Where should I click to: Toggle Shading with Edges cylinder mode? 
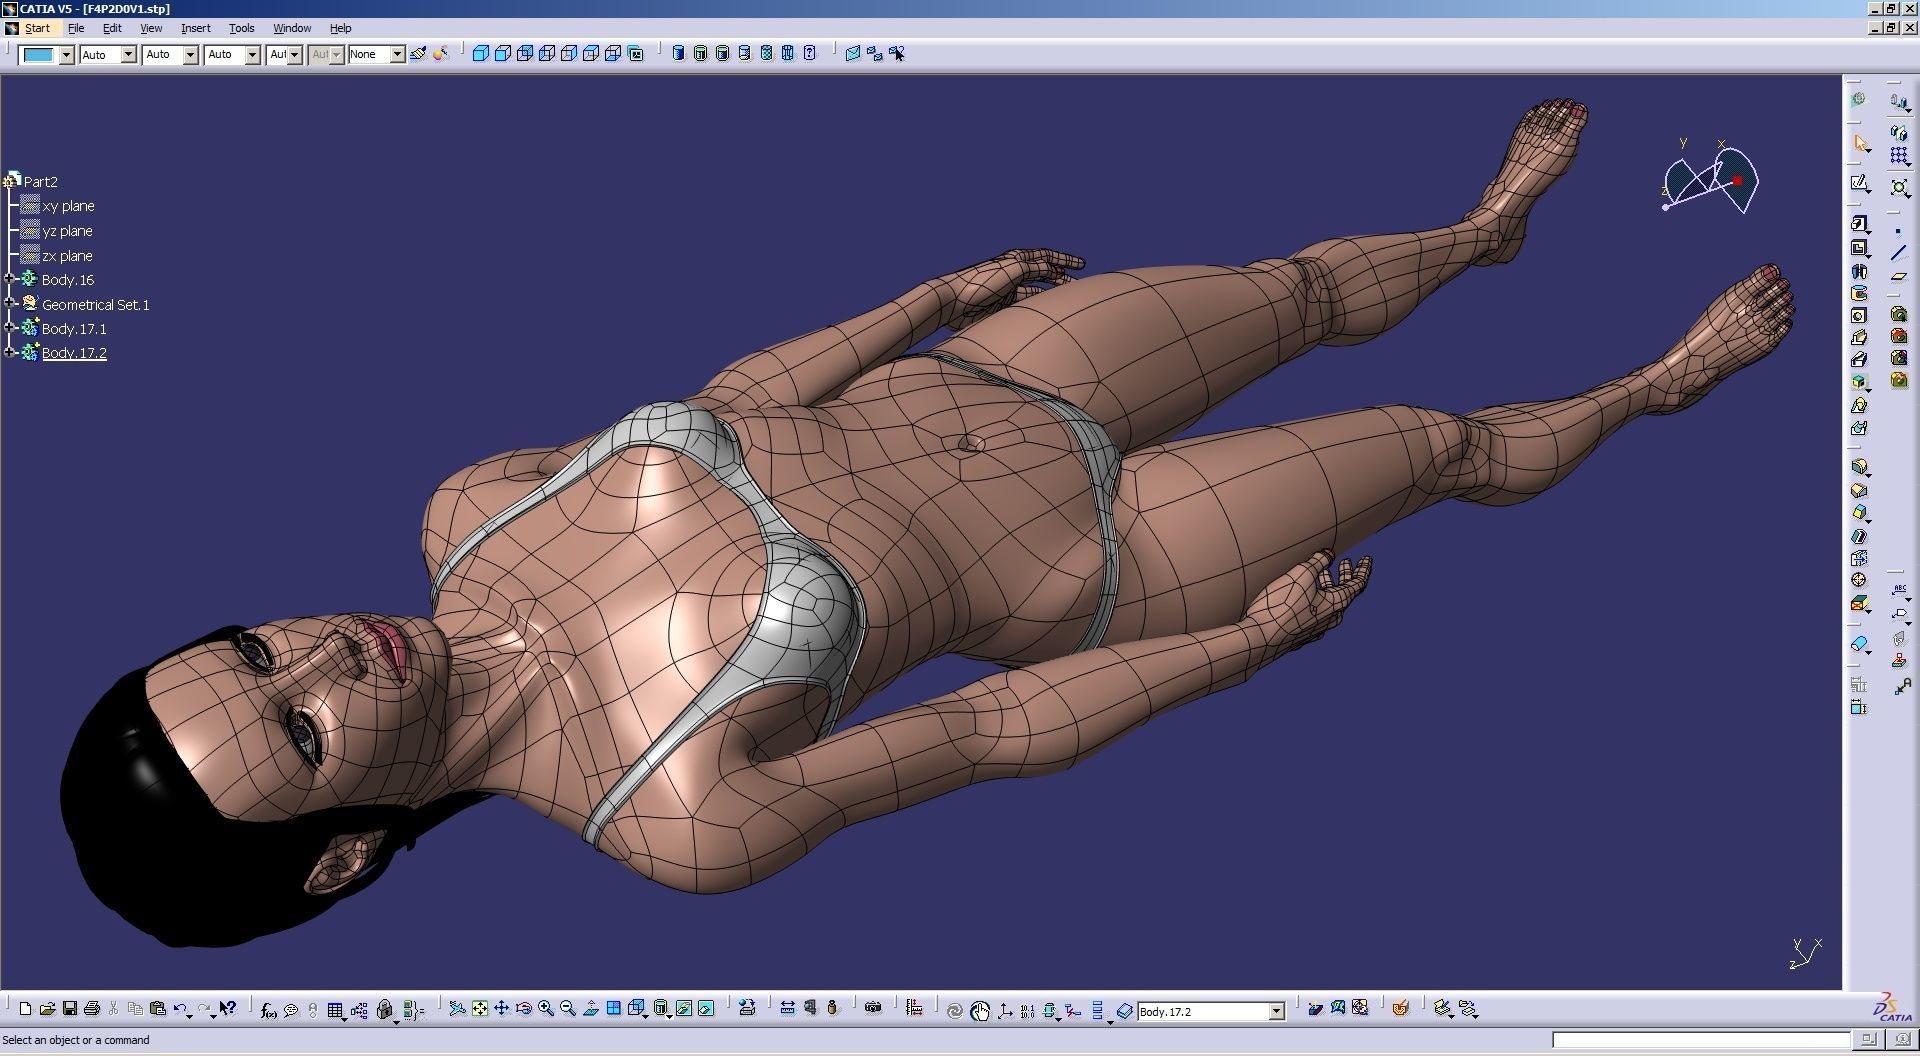701,54
